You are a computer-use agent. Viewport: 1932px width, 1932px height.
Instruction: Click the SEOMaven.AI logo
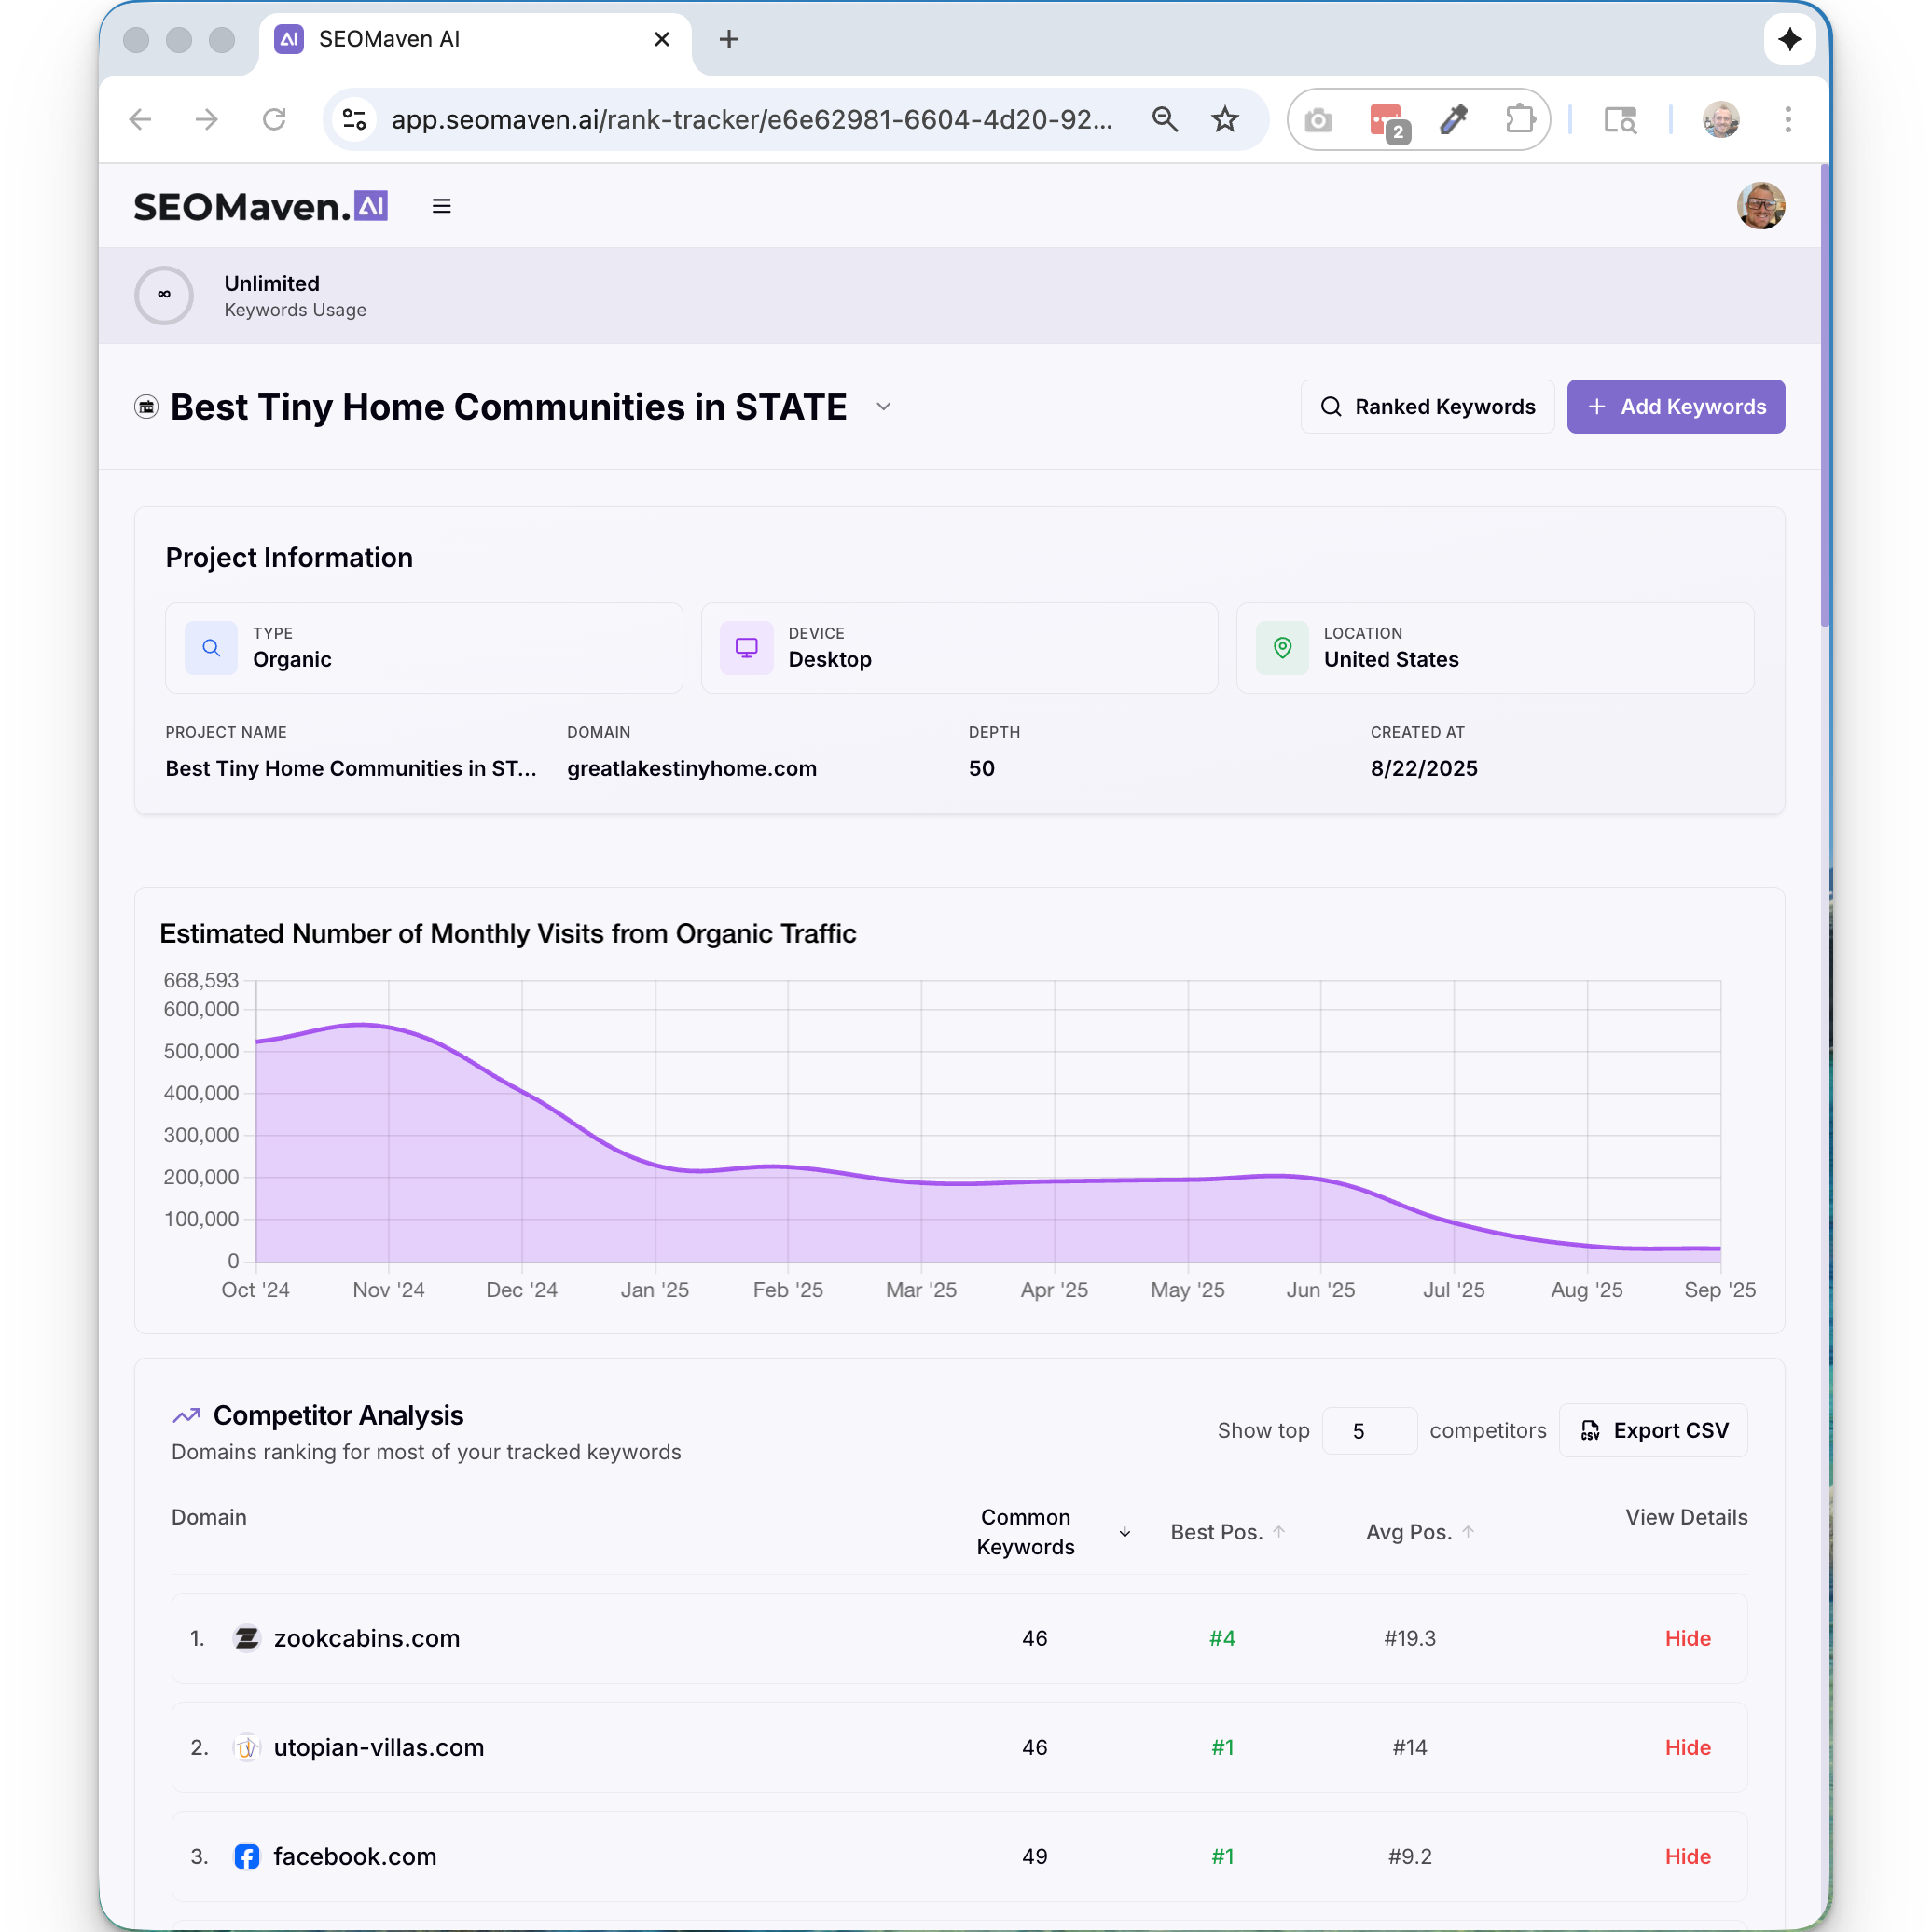pyautogui.click(x=260, y=206)
